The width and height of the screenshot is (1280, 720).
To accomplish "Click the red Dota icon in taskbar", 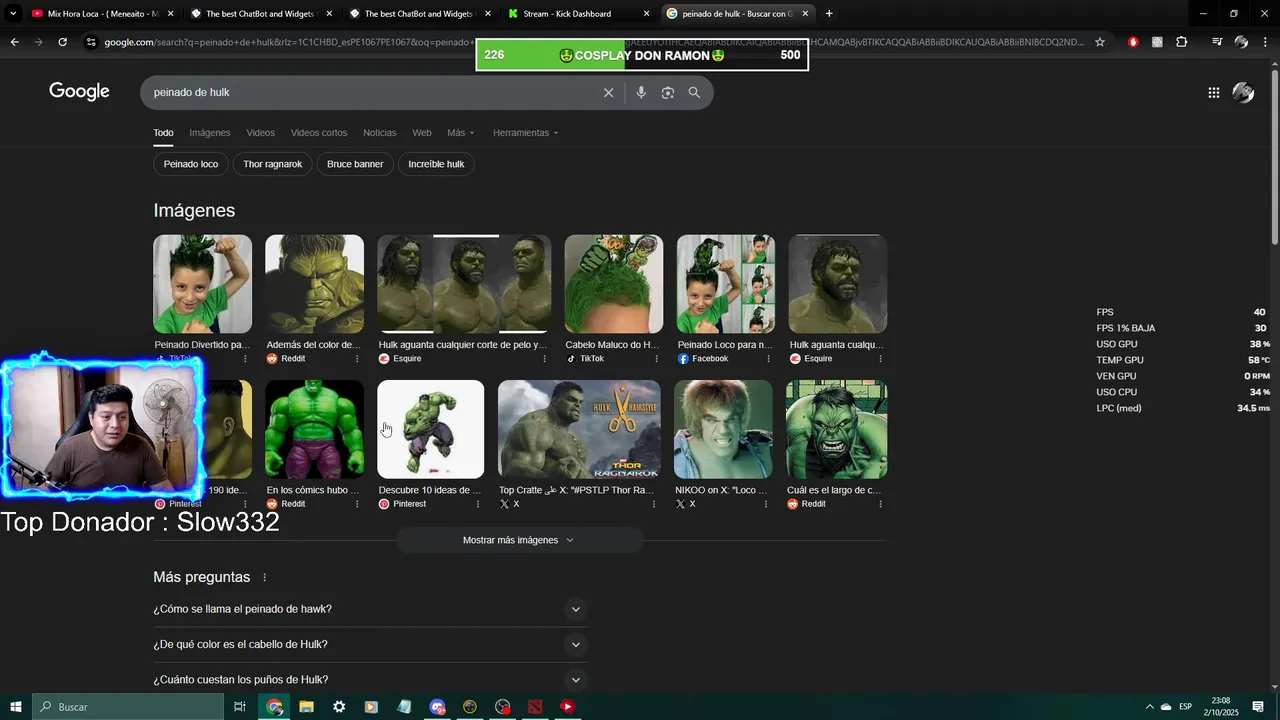I will pos(535,707).
